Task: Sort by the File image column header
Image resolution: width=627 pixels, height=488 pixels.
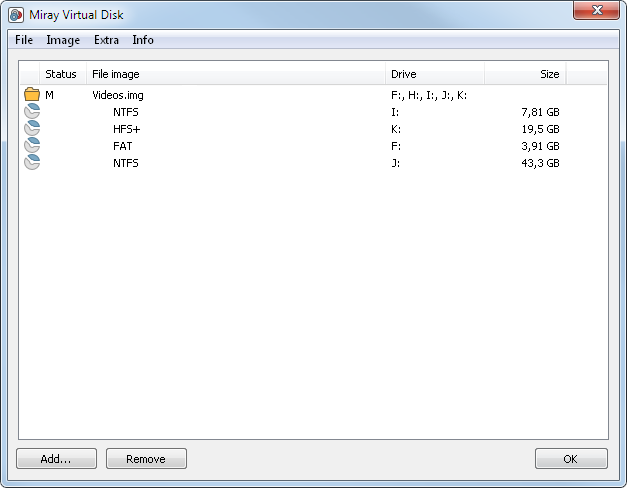Action: tap(236, 74)
